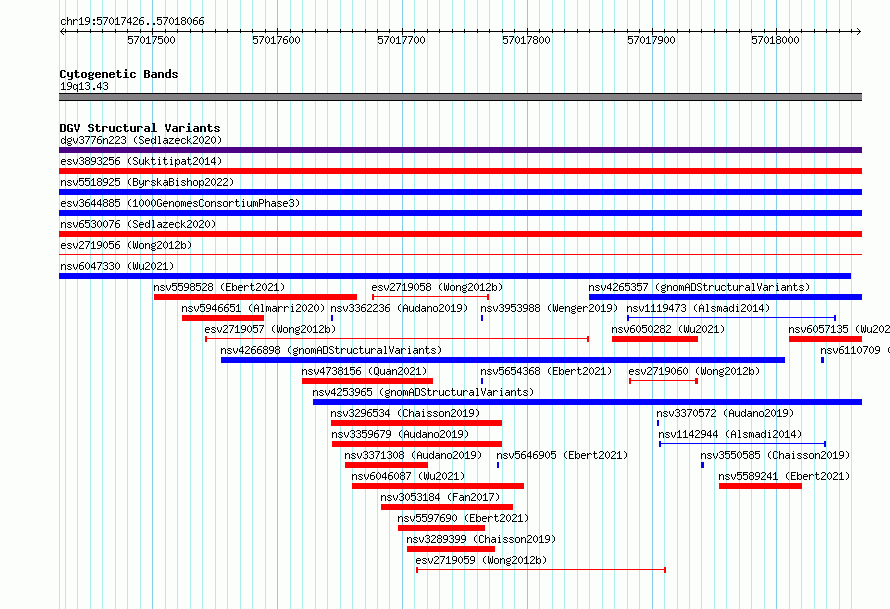Select nsv5646905 (Ebert2021) label
This screenshot has height=609, width=890.
point(562,455)
